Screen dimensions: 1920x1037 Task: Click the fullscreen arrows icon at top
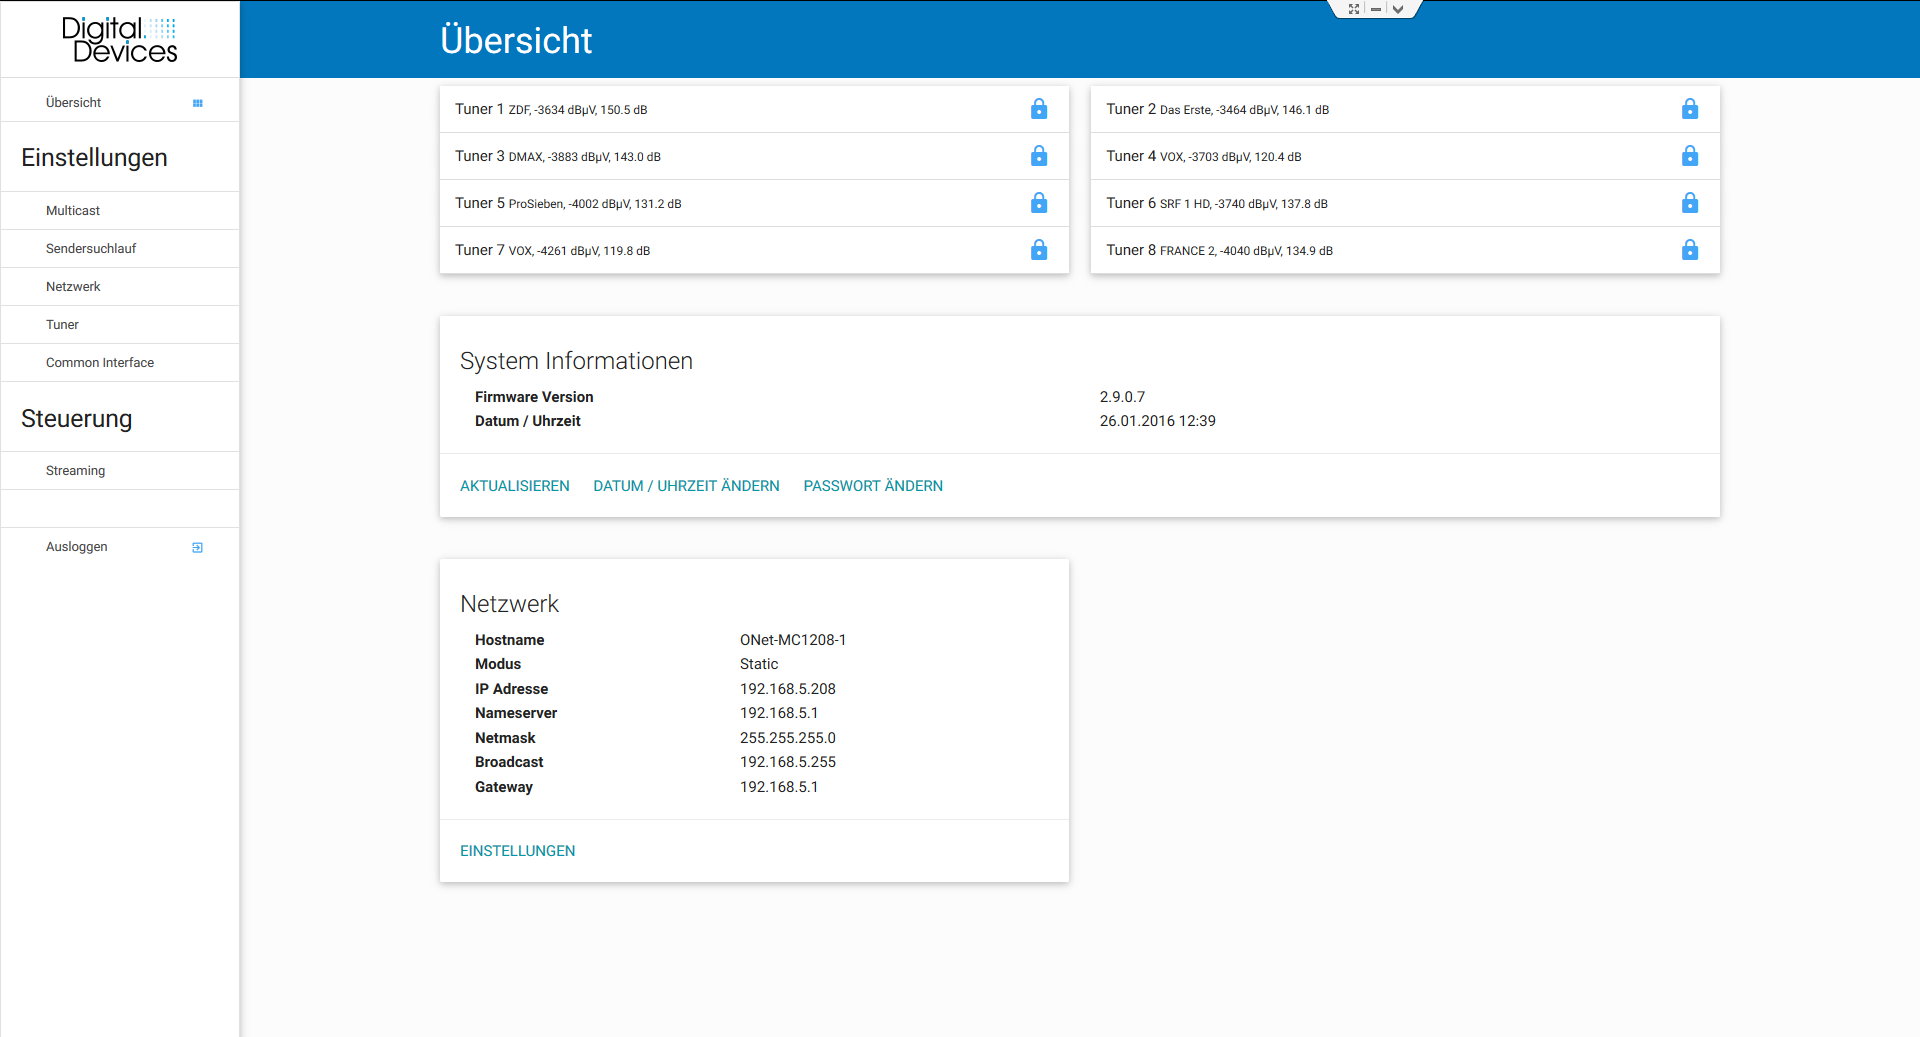tap(1354, 9)
